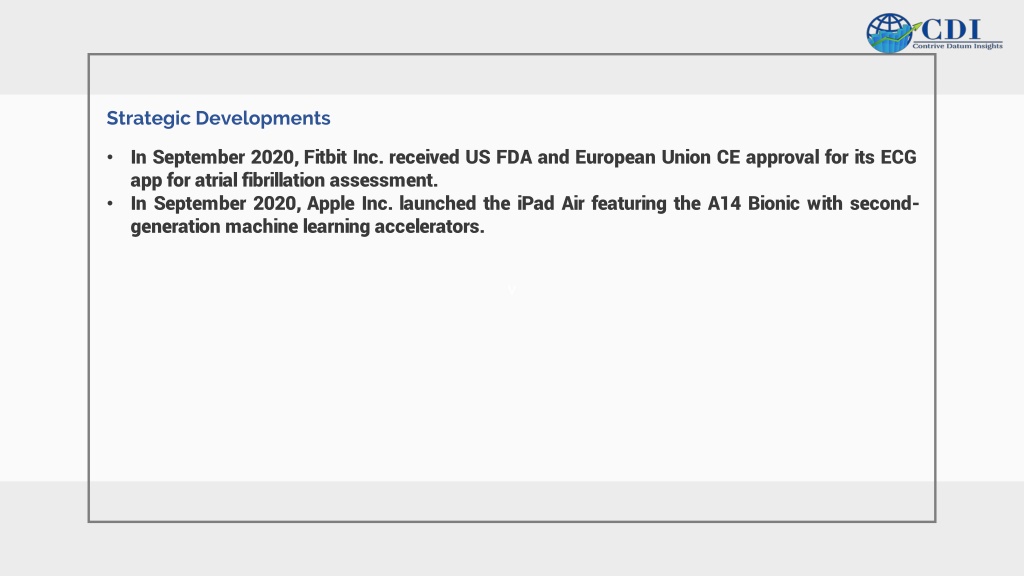
Task: Select the phrase machine learning accelerators
Action: click(x=355, y=227)
